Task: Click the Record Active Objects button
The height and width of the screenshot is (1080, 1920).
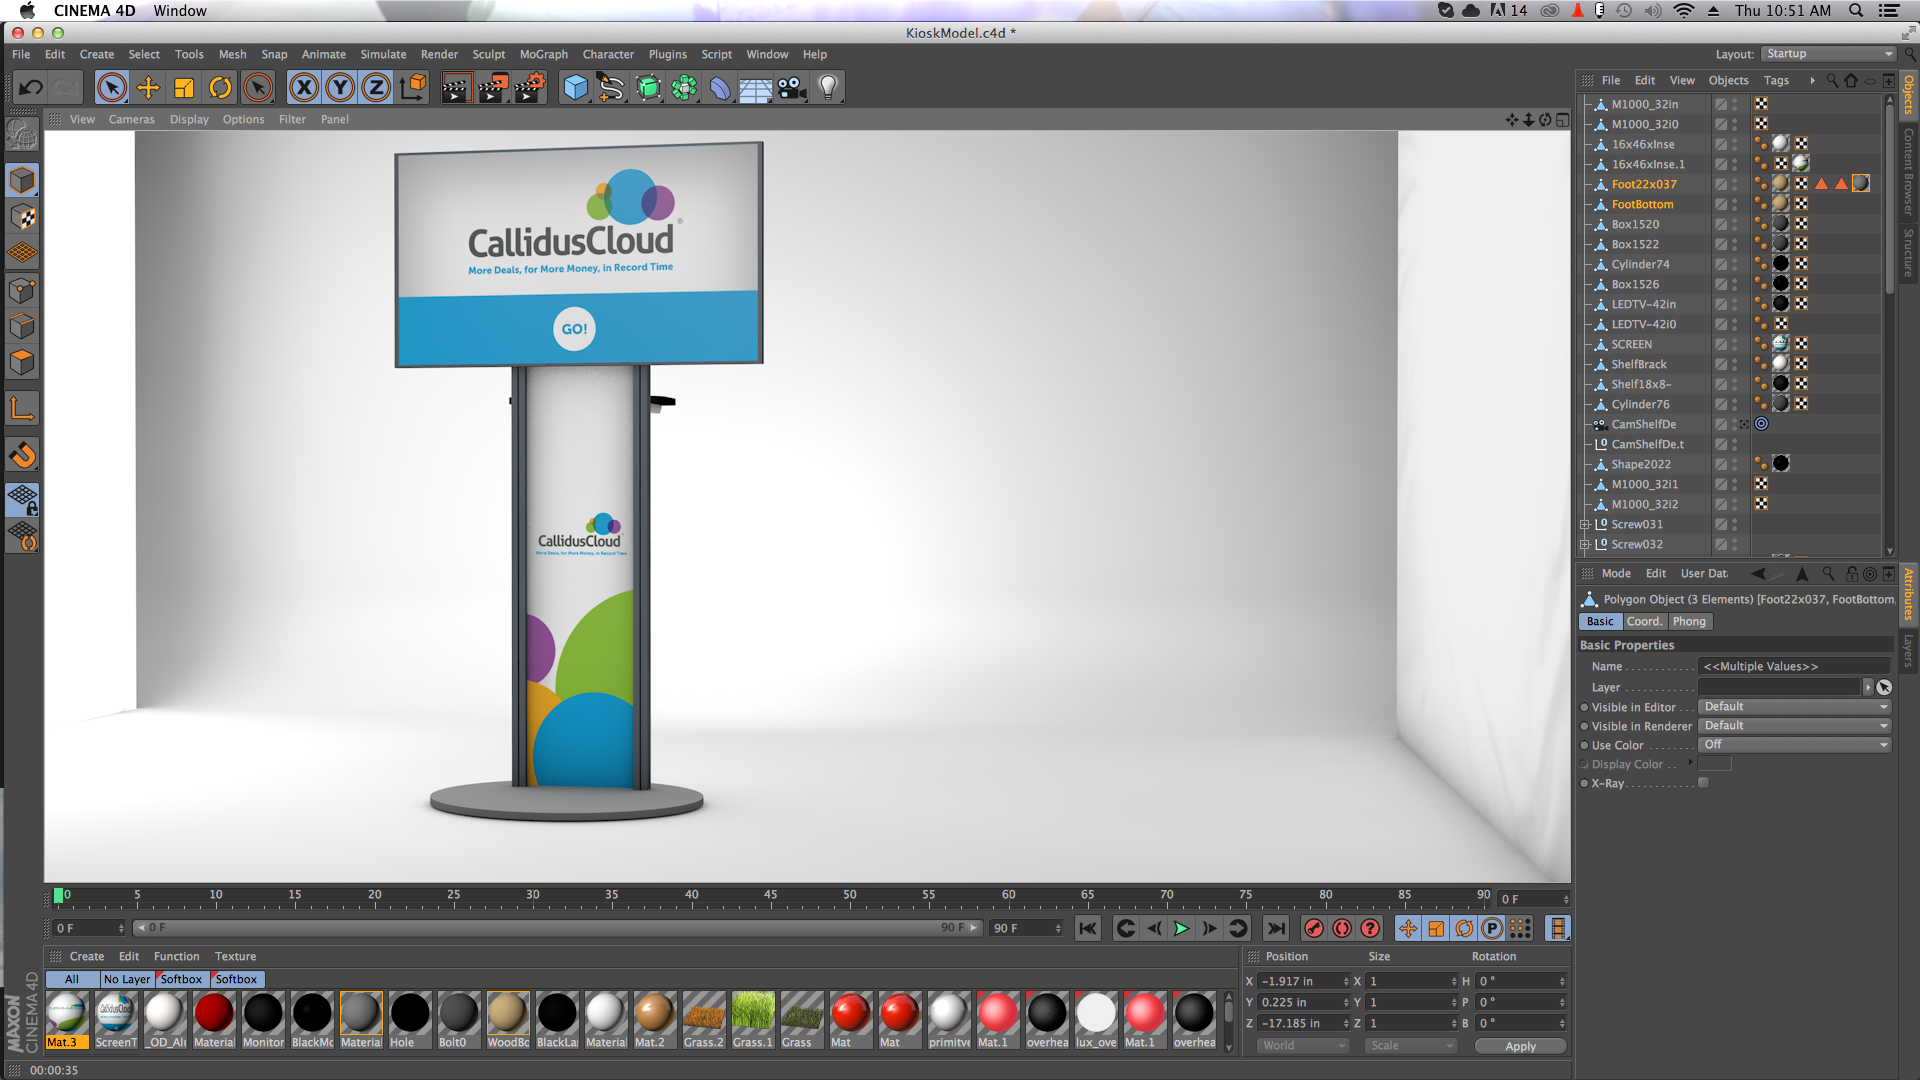Action: (1314, 928)
